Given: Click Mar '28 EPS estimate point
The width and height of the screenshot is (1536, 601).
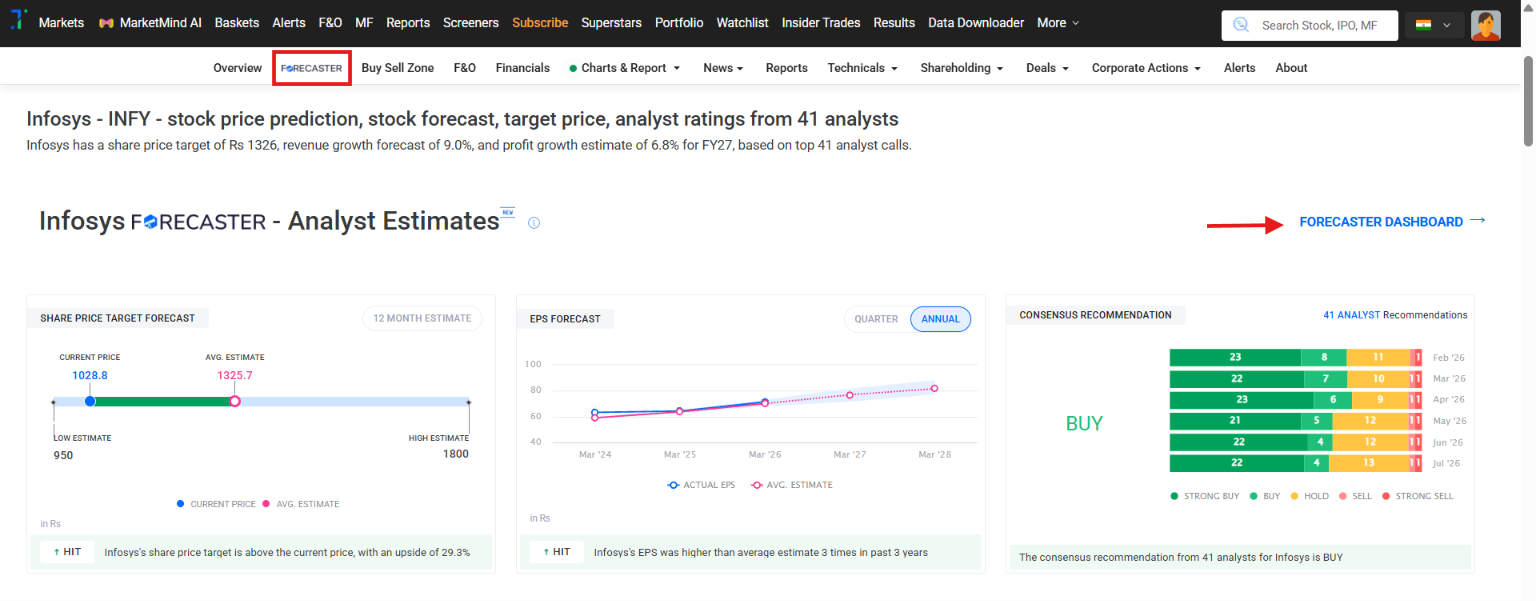Looking at the screenshot, I should (x=935, y=388).
